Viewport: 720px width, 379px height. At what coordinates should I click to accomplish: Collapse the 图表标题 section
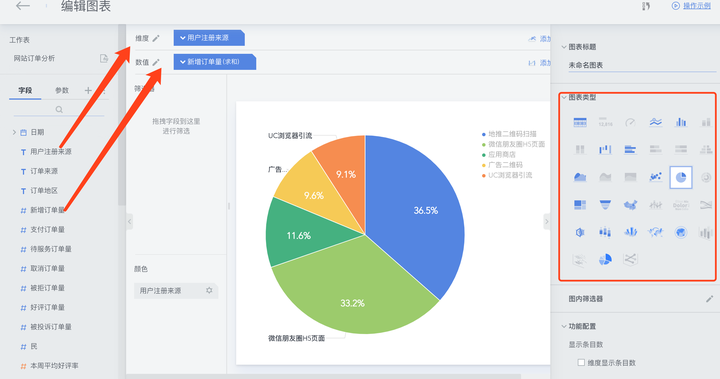coord(564,47)
